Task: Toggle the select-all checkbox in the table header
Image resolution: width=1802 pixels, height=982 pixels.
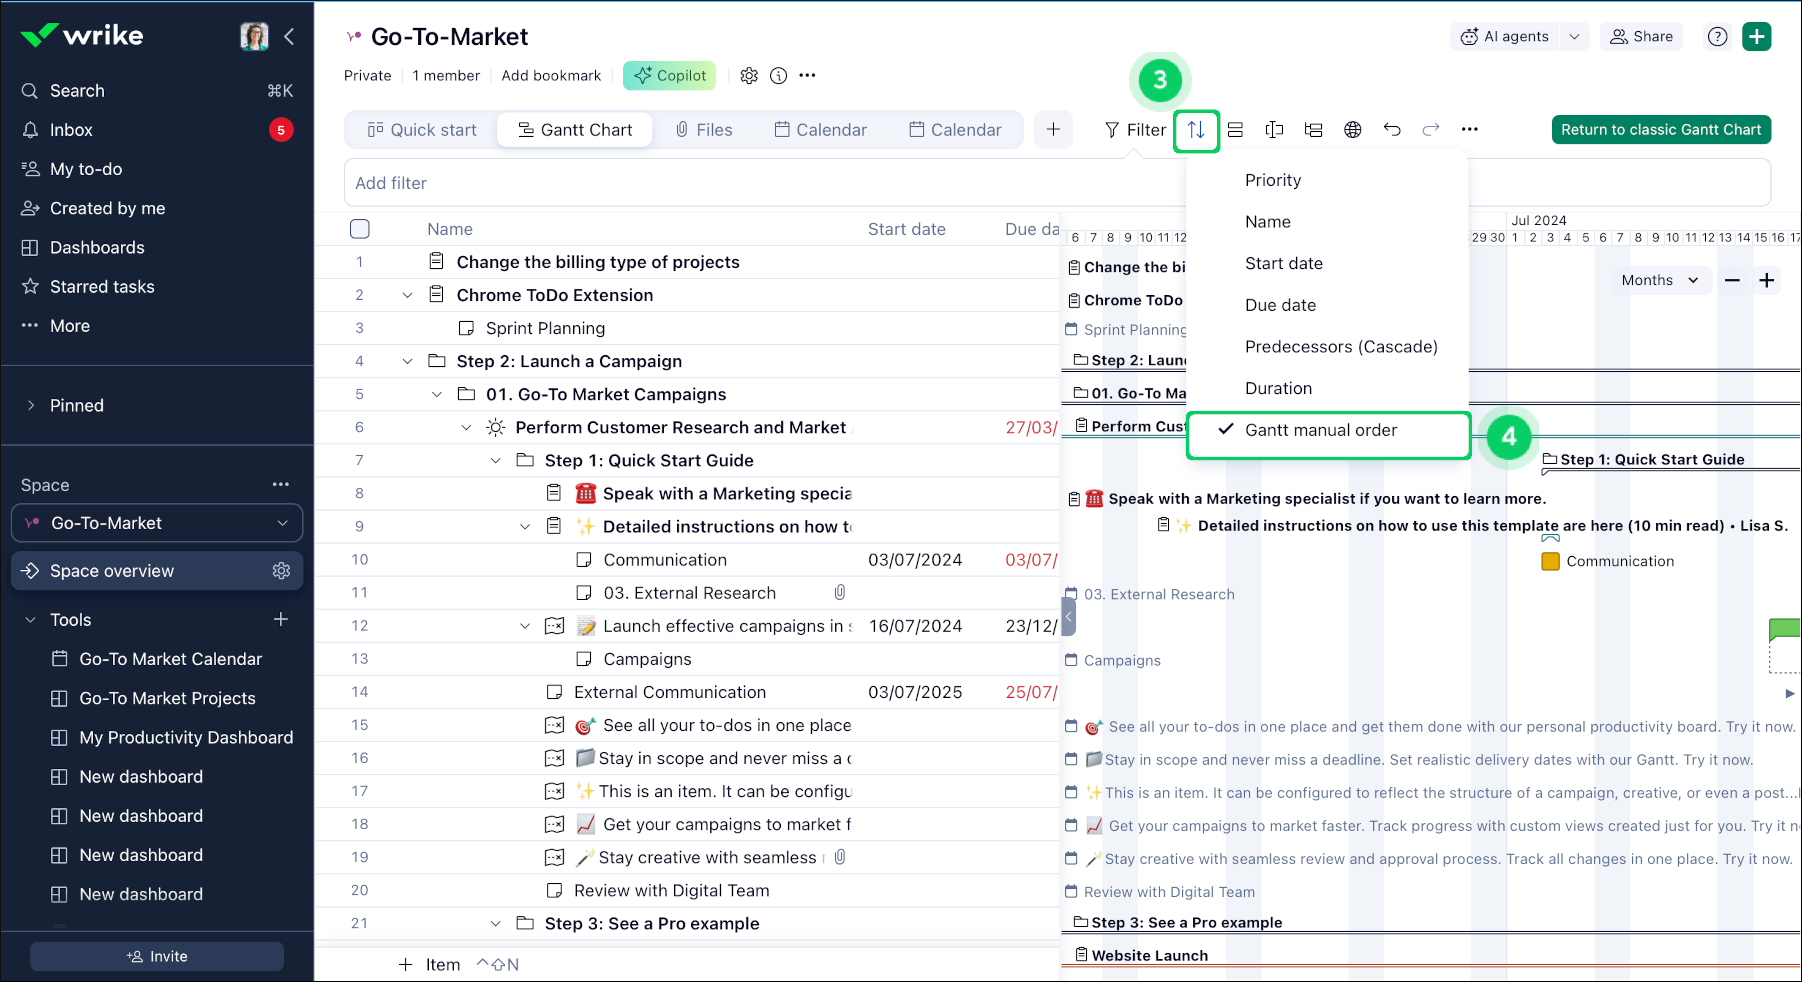Action: (x=360, y=228)
